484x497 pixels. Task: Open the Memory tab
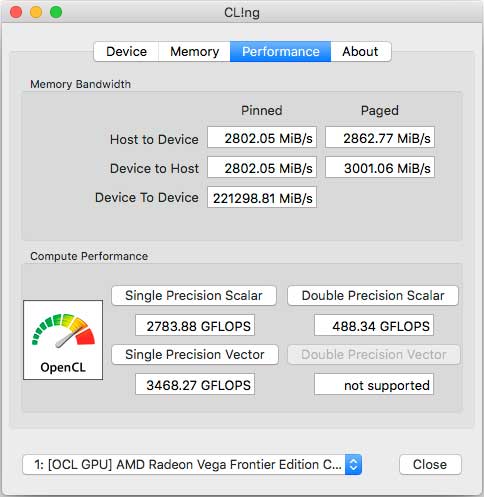point(194,52)
